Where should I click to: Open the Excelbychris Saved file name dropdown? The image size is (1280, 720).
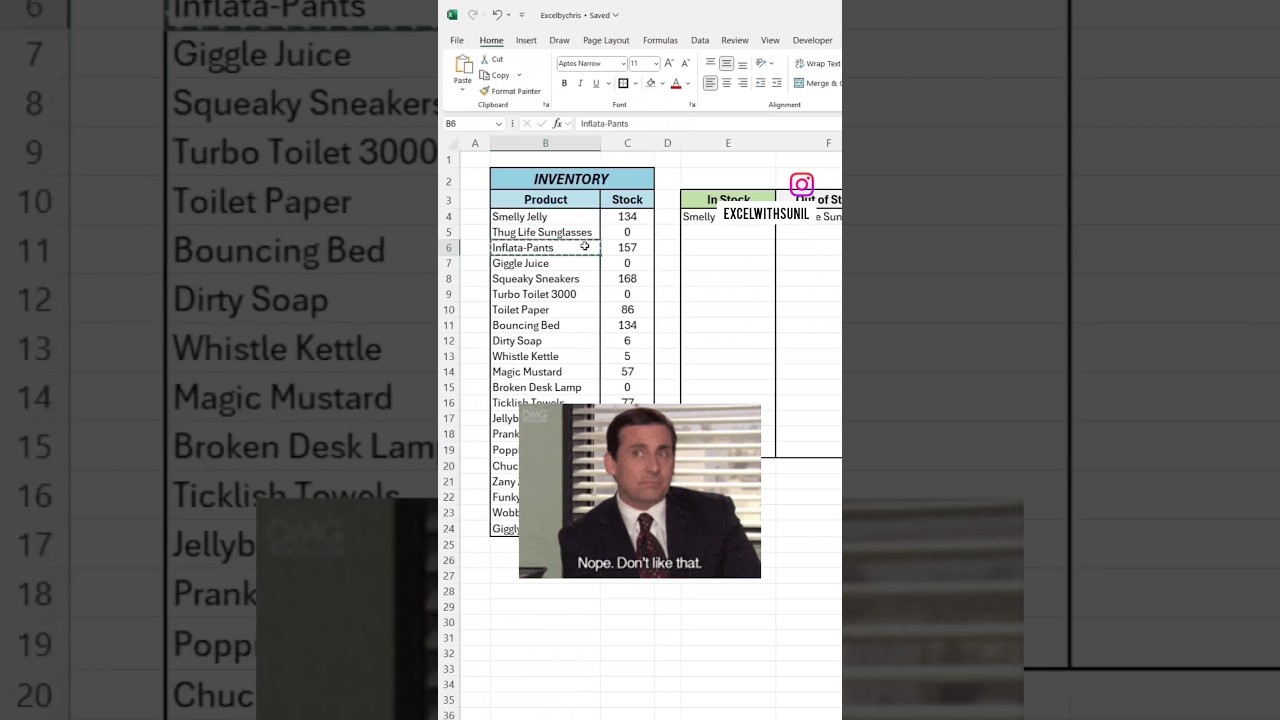(x=580, y=15)
